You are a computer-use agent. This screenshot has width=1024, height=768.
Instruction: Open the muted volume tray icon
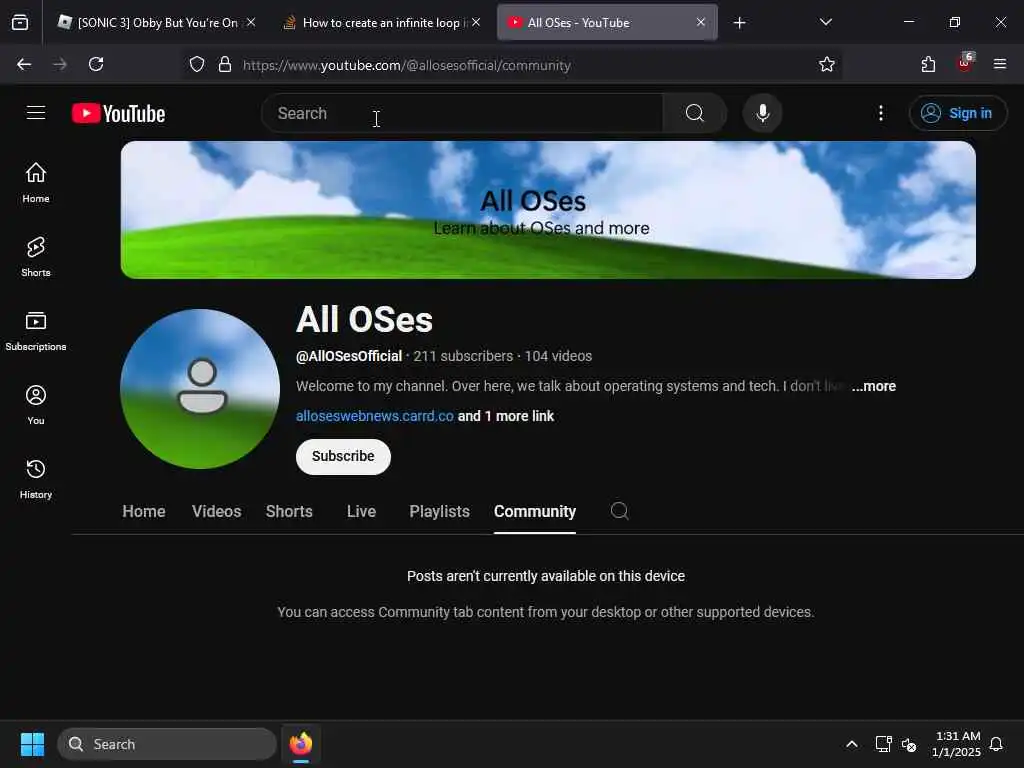click(x=909, y=744)
